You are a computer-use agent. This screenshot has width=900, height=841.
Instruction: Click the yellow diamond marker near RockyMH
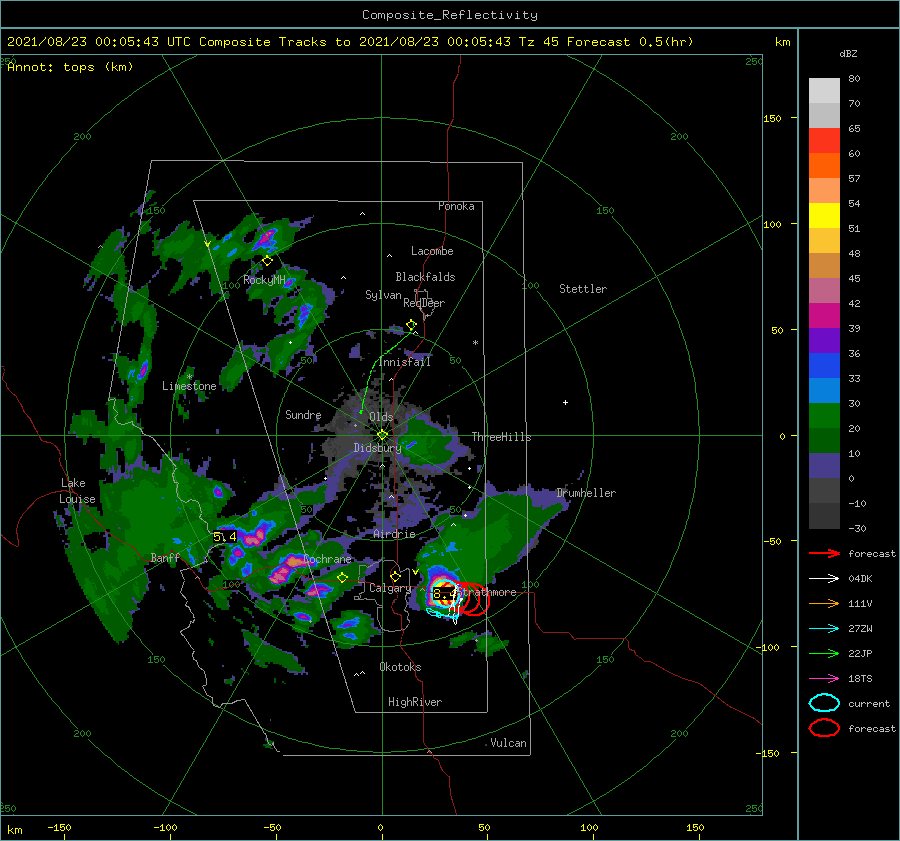click(267, 261)
